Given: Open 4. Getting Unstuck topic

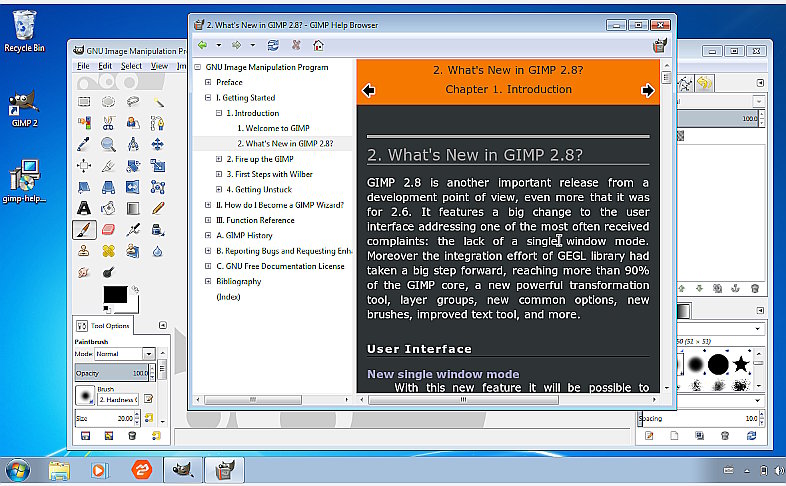Looking at the screenshot, I should click(x=259, y=189).
